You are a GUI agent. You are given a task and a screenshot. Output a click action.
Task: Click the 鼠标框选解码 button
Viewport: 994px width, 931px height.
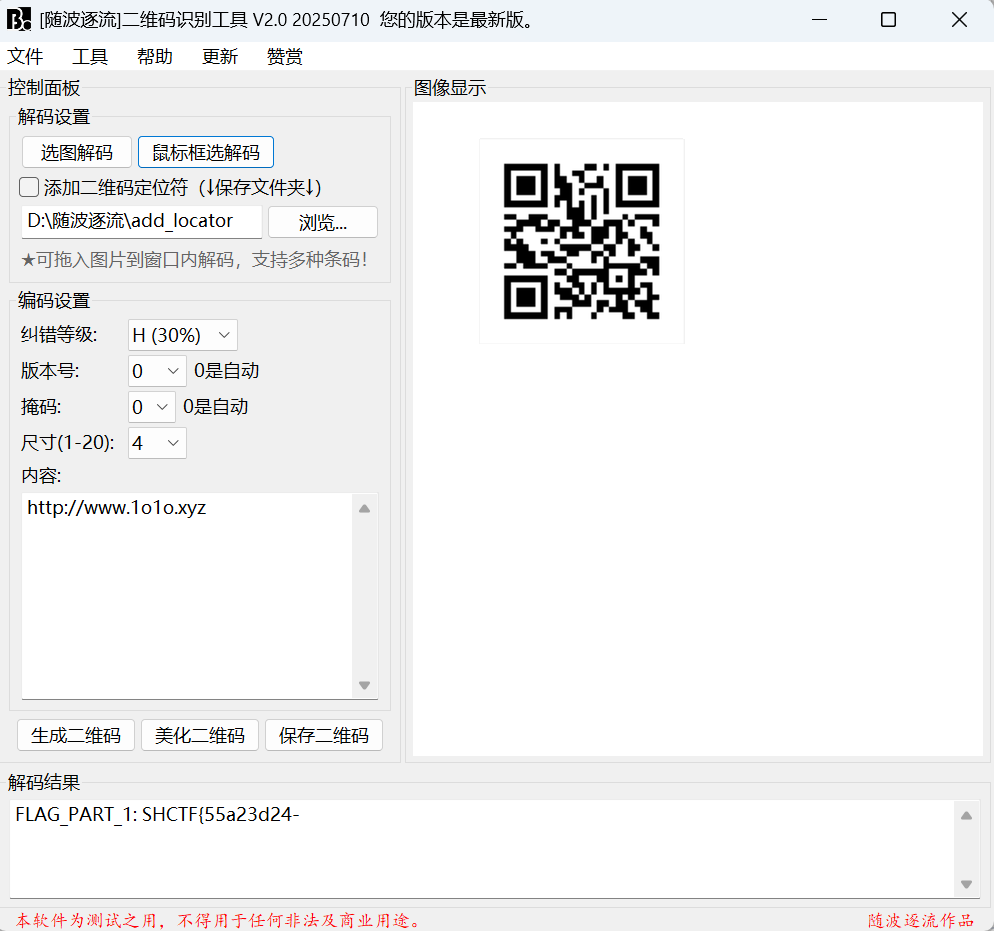coord(206,153)
